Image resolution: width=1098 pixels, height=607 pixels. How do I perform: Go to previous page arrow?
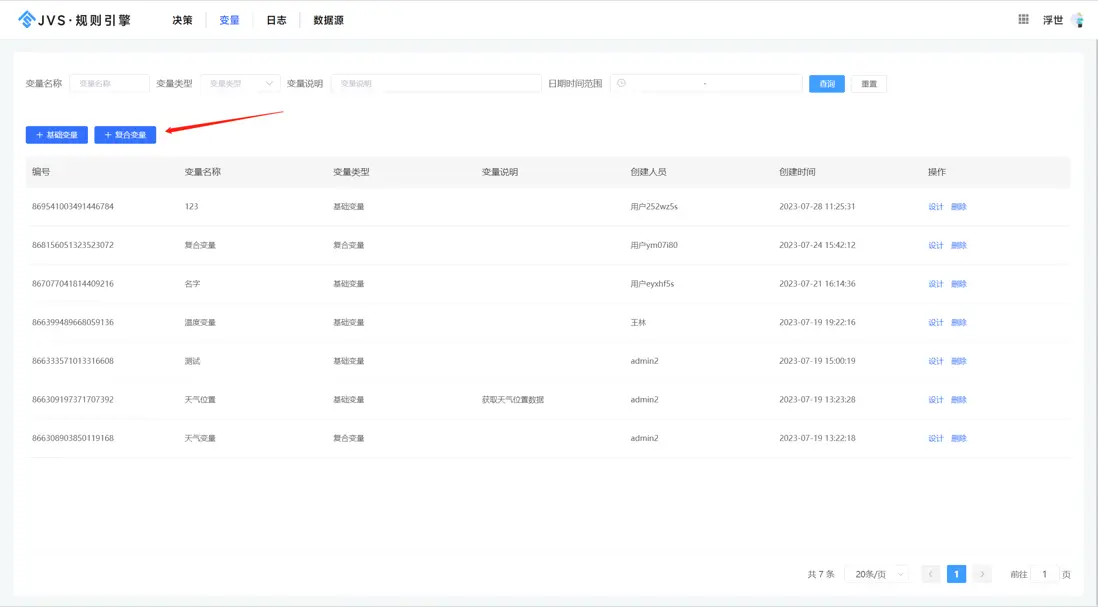(x=930, y=574)
